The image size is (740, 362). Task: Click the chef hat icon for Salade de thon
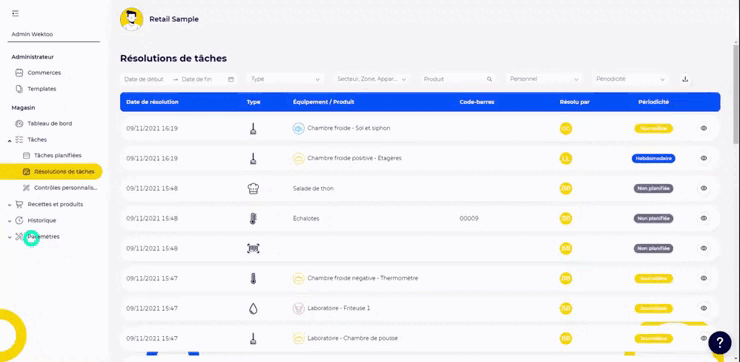coord(253,188)
